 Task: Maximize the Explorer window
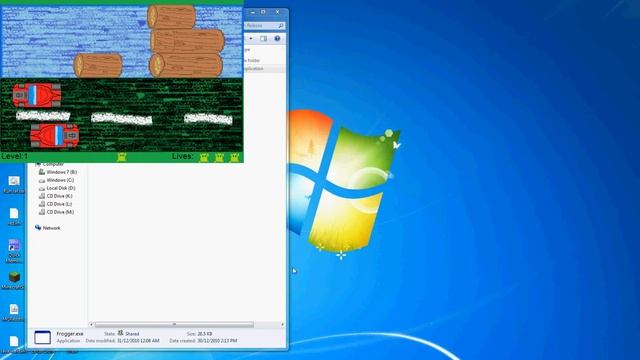[263, 12]
